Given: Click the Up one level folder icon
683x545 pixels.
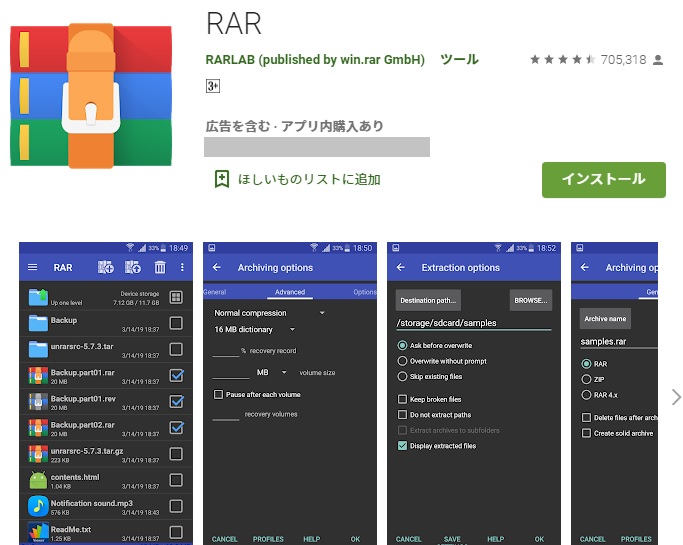Looking at the screenshot, I should click(38, 297).
